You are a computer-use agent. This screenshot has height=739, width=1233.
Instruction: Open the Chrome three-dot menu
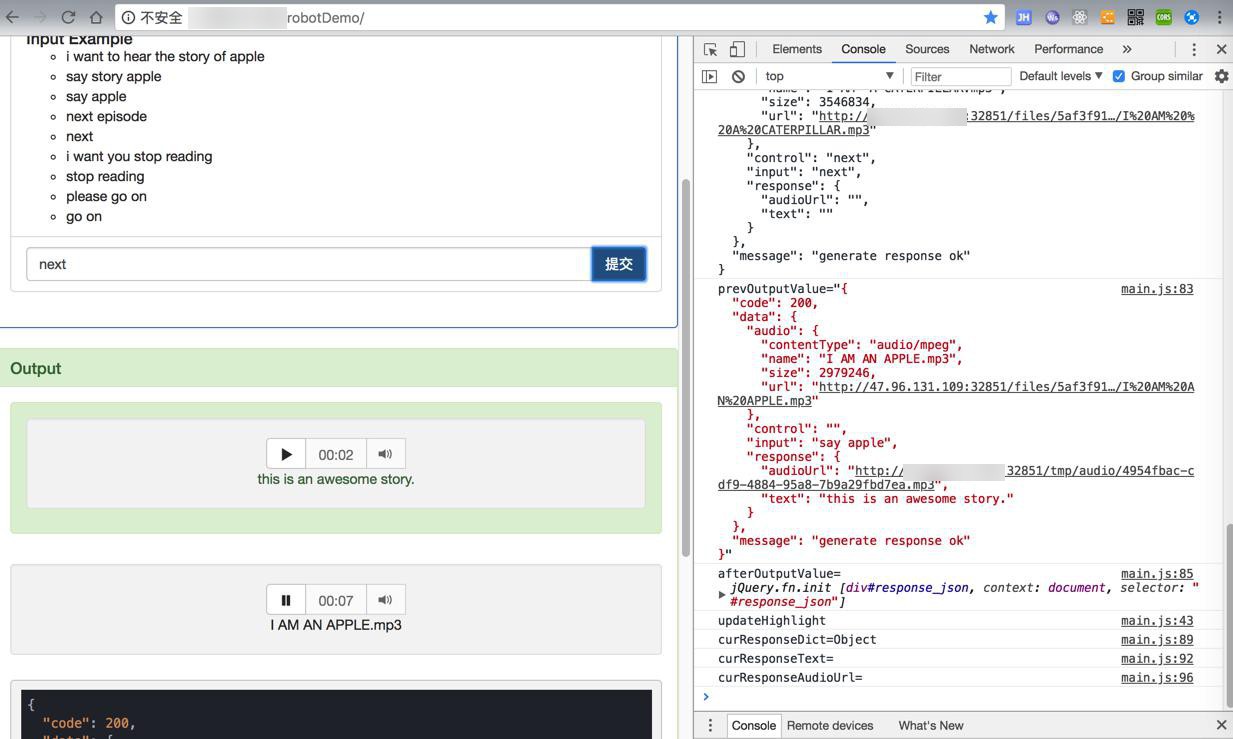(x=1220, y=17)
